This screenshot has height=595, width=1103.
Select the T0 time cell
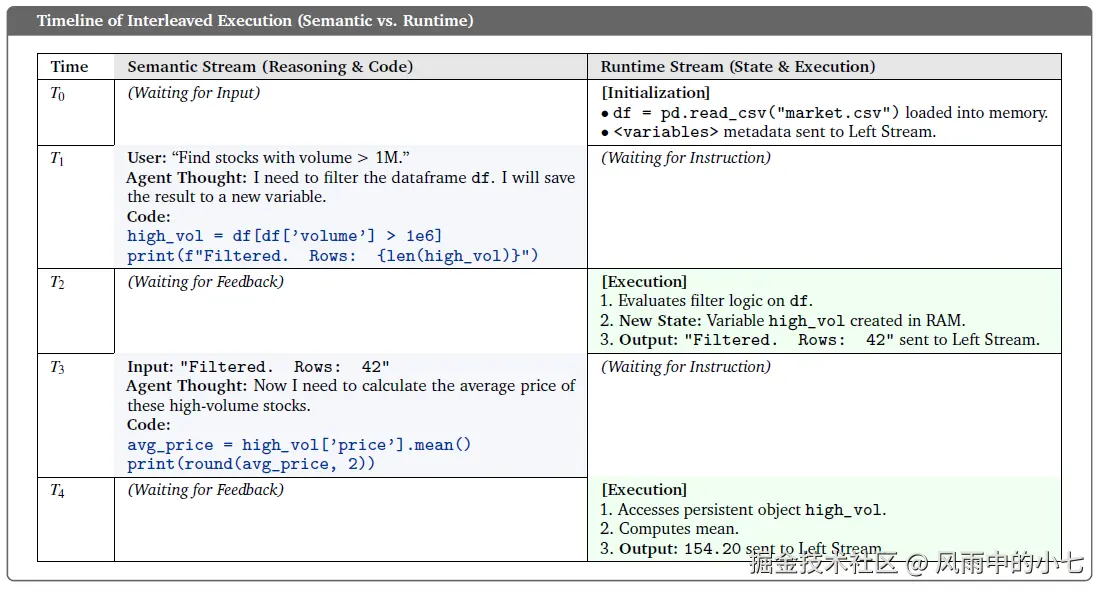coord(58,94)
